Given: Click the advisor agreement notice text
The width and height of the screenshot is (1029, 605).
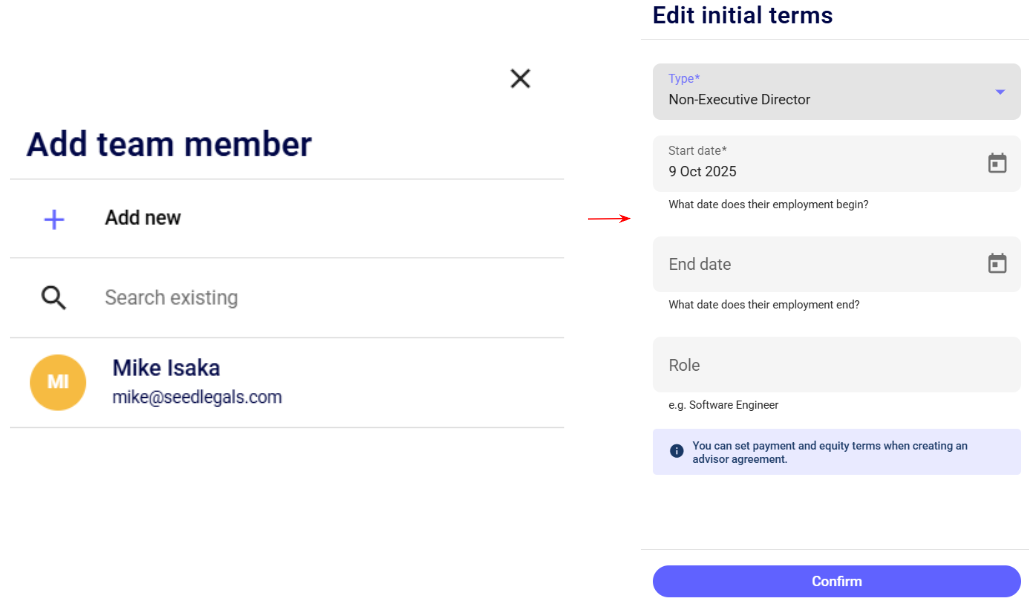Looking at the screenshot, I should (x=830, y=452).
